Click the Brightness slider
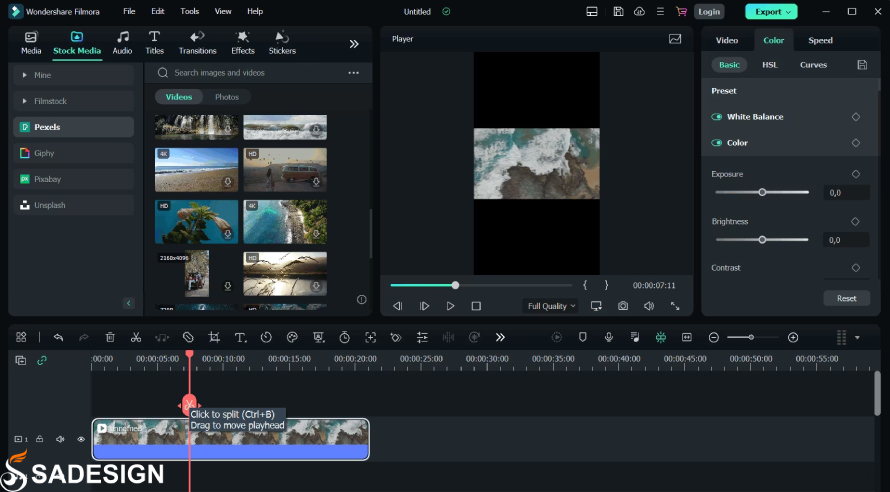The width and height of the screenshot is (890, 492). click(762, 239)
